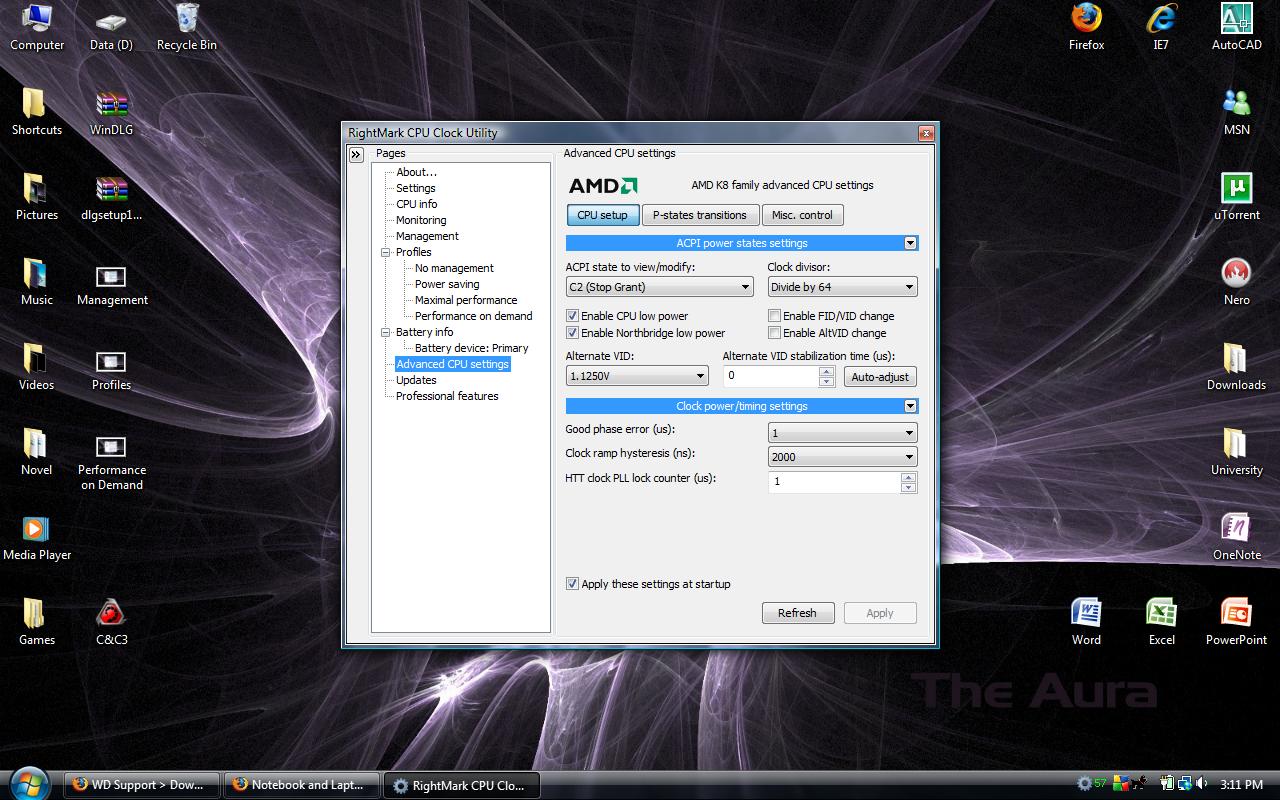This screenshot has height=800, width=1280.
Task: Open the Power saving profile page
Action: click(447, 284)
